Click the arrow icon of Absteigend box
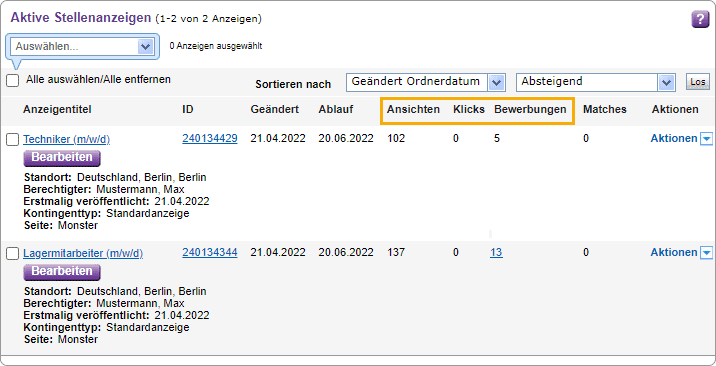The width and height of the screenshot is (716, 366). 666,83
